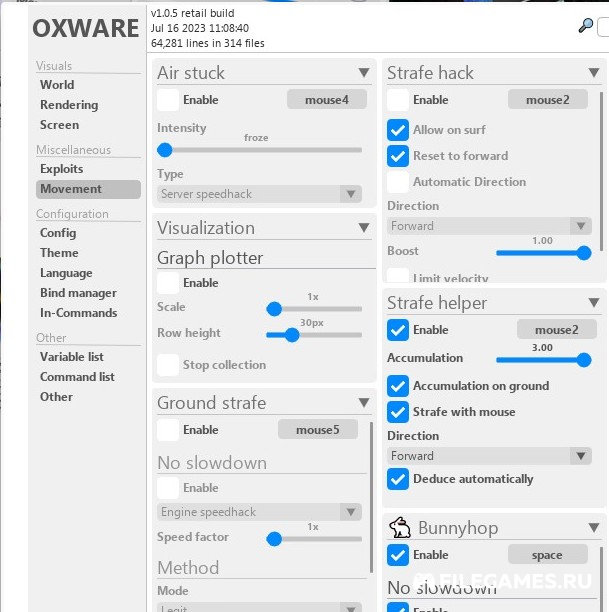
Task: Click the 'v1.0.5 retail build' text
Action: 192,13
